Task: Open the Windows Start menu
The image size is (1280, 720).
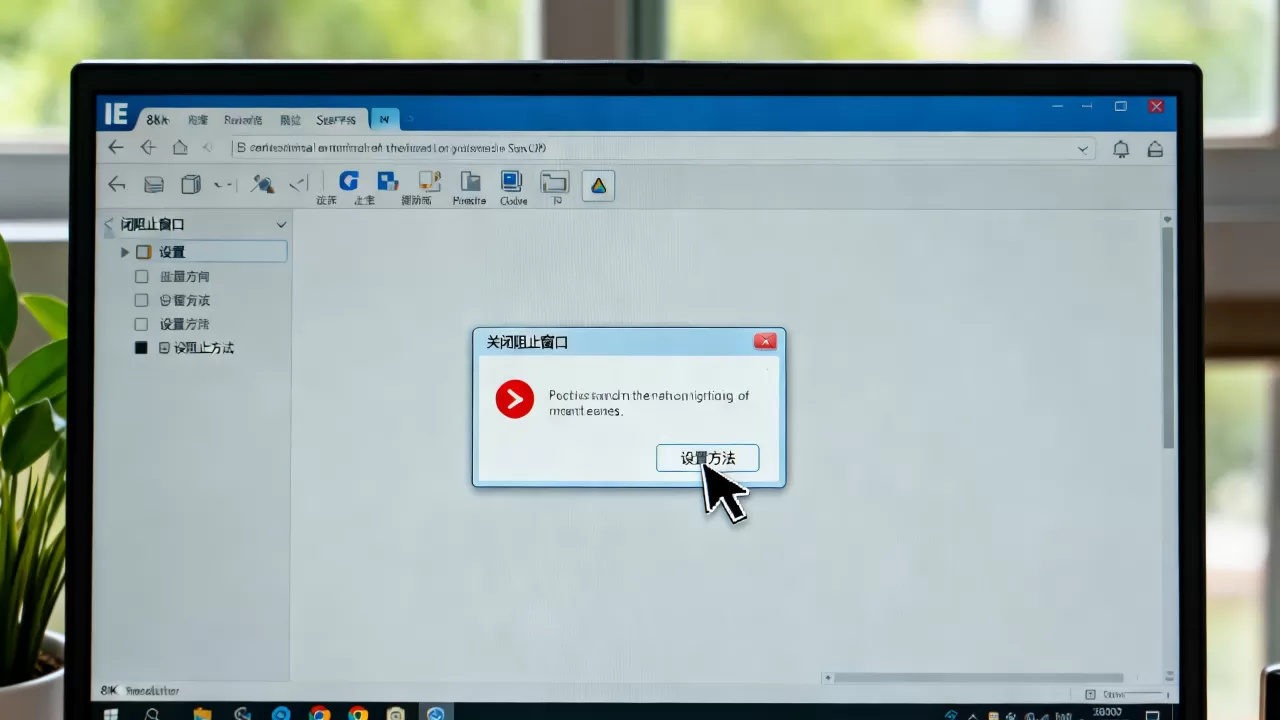Action: (x=111, y=714)
